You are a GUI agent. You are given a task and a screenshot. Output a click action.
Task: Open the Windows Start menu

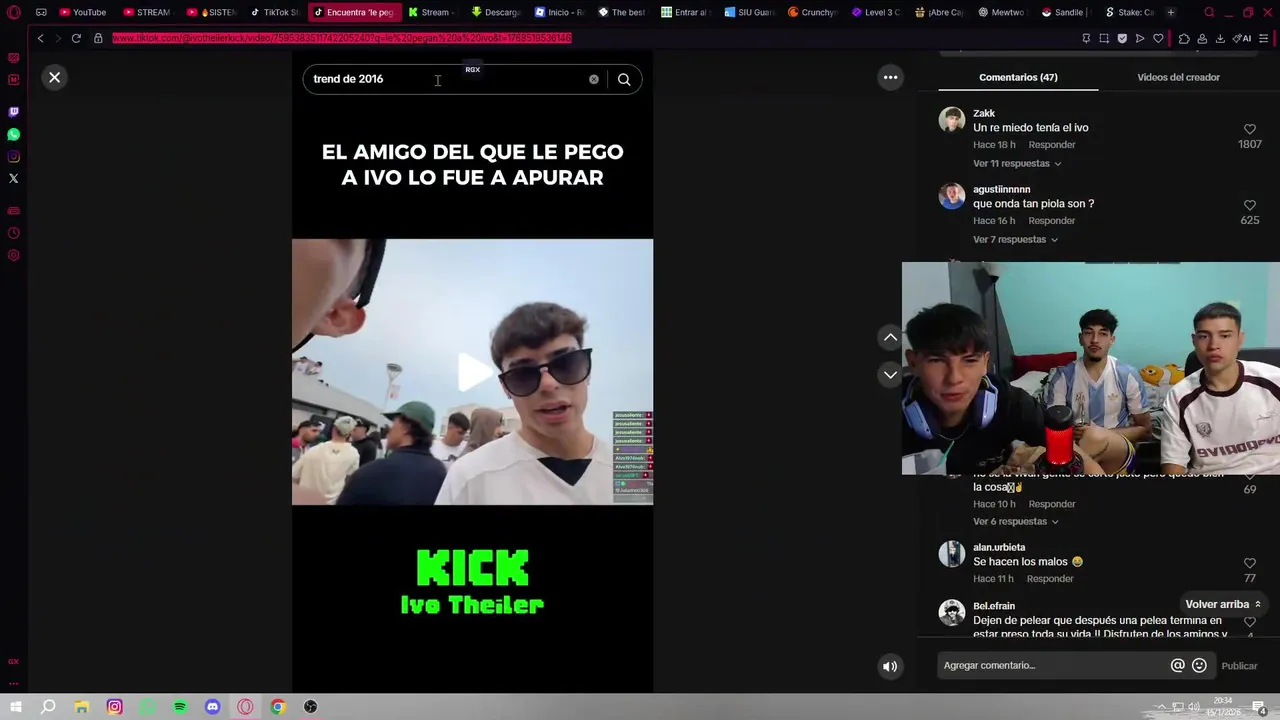coord(16,707)
